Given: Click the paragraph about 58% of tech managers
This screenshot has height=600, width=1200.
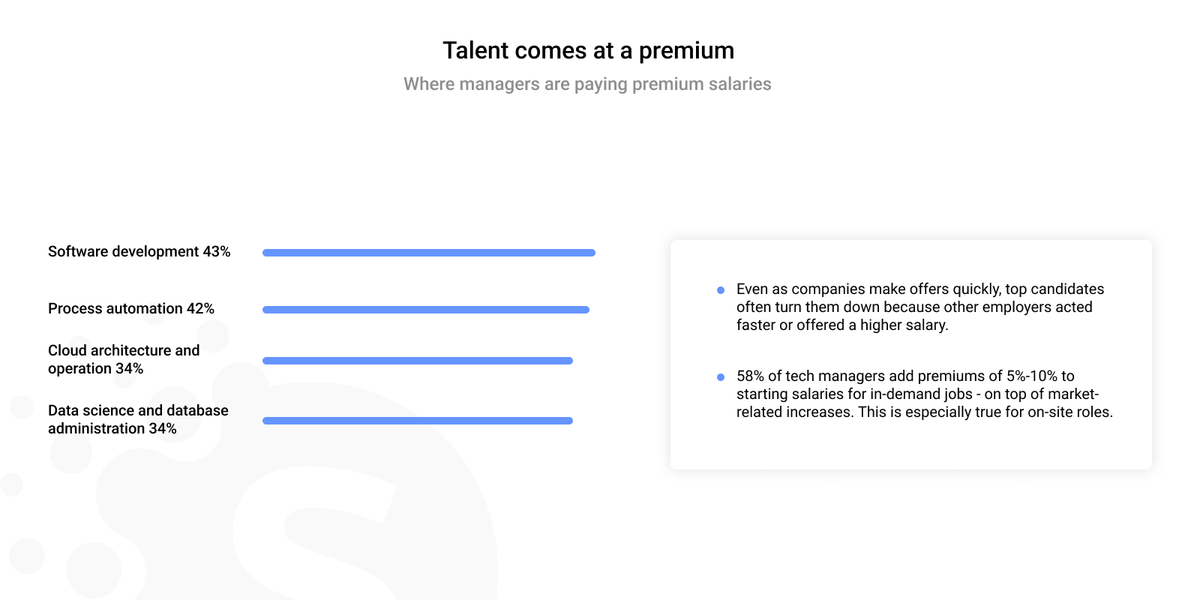Looking at the screenshot, I should coord(924,394).
